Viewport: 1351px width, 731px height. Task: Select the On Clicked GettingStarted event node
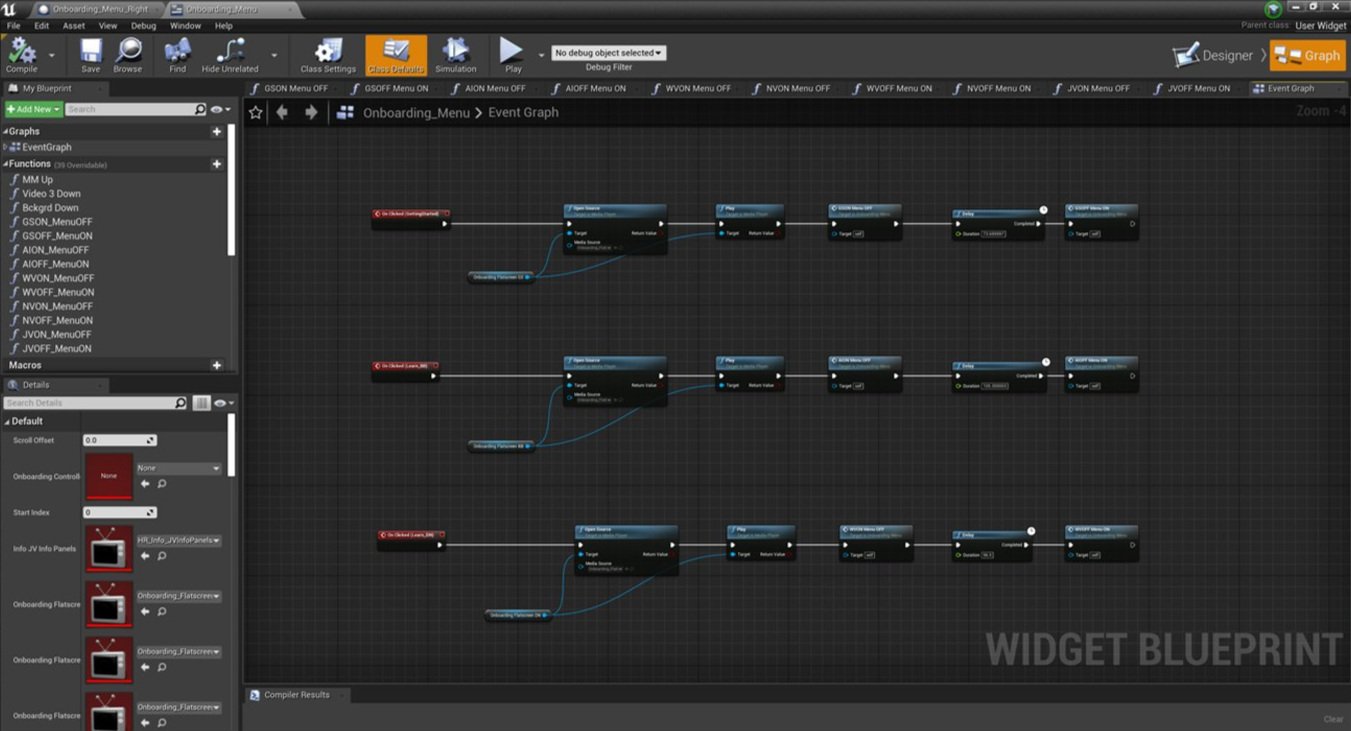(411, 218)
